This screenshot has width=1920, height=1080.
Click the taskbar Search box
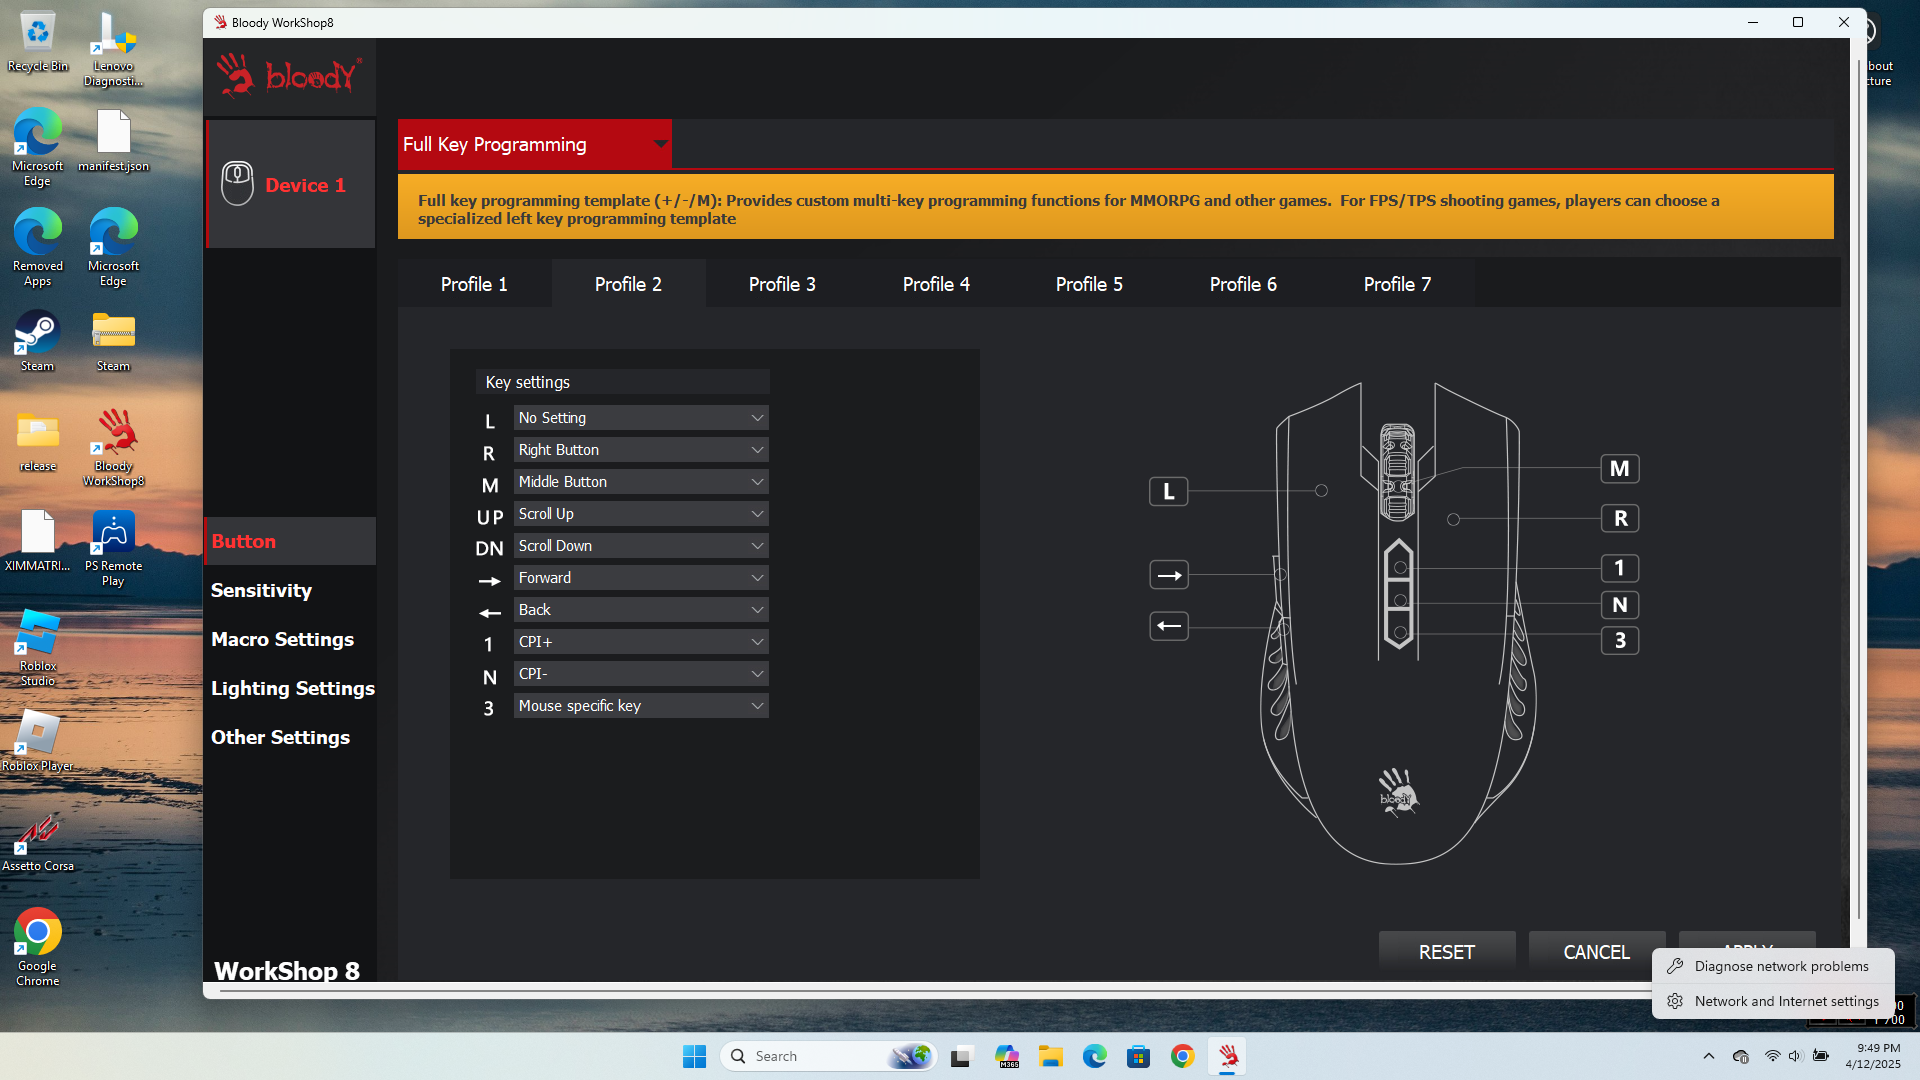pyautogui.click(x=828, y=1056)
